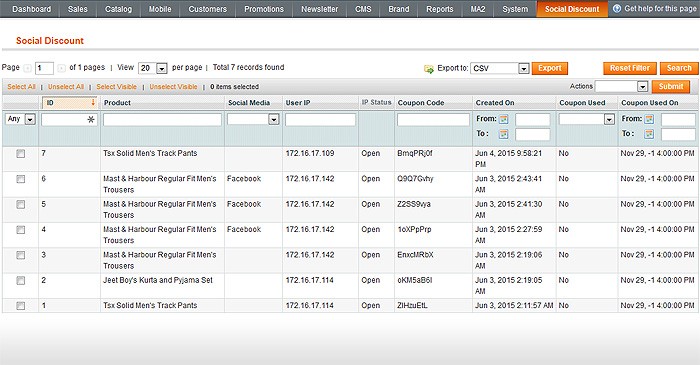Click the Select All link
This screenshot has width=700, height=365.
click(21, 87)
